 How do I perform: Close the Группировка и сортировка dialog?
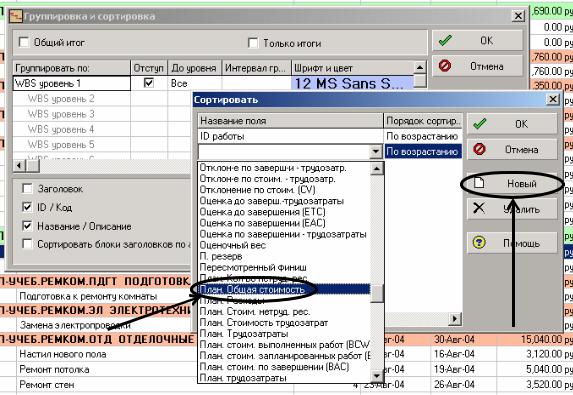click(518, 16)
